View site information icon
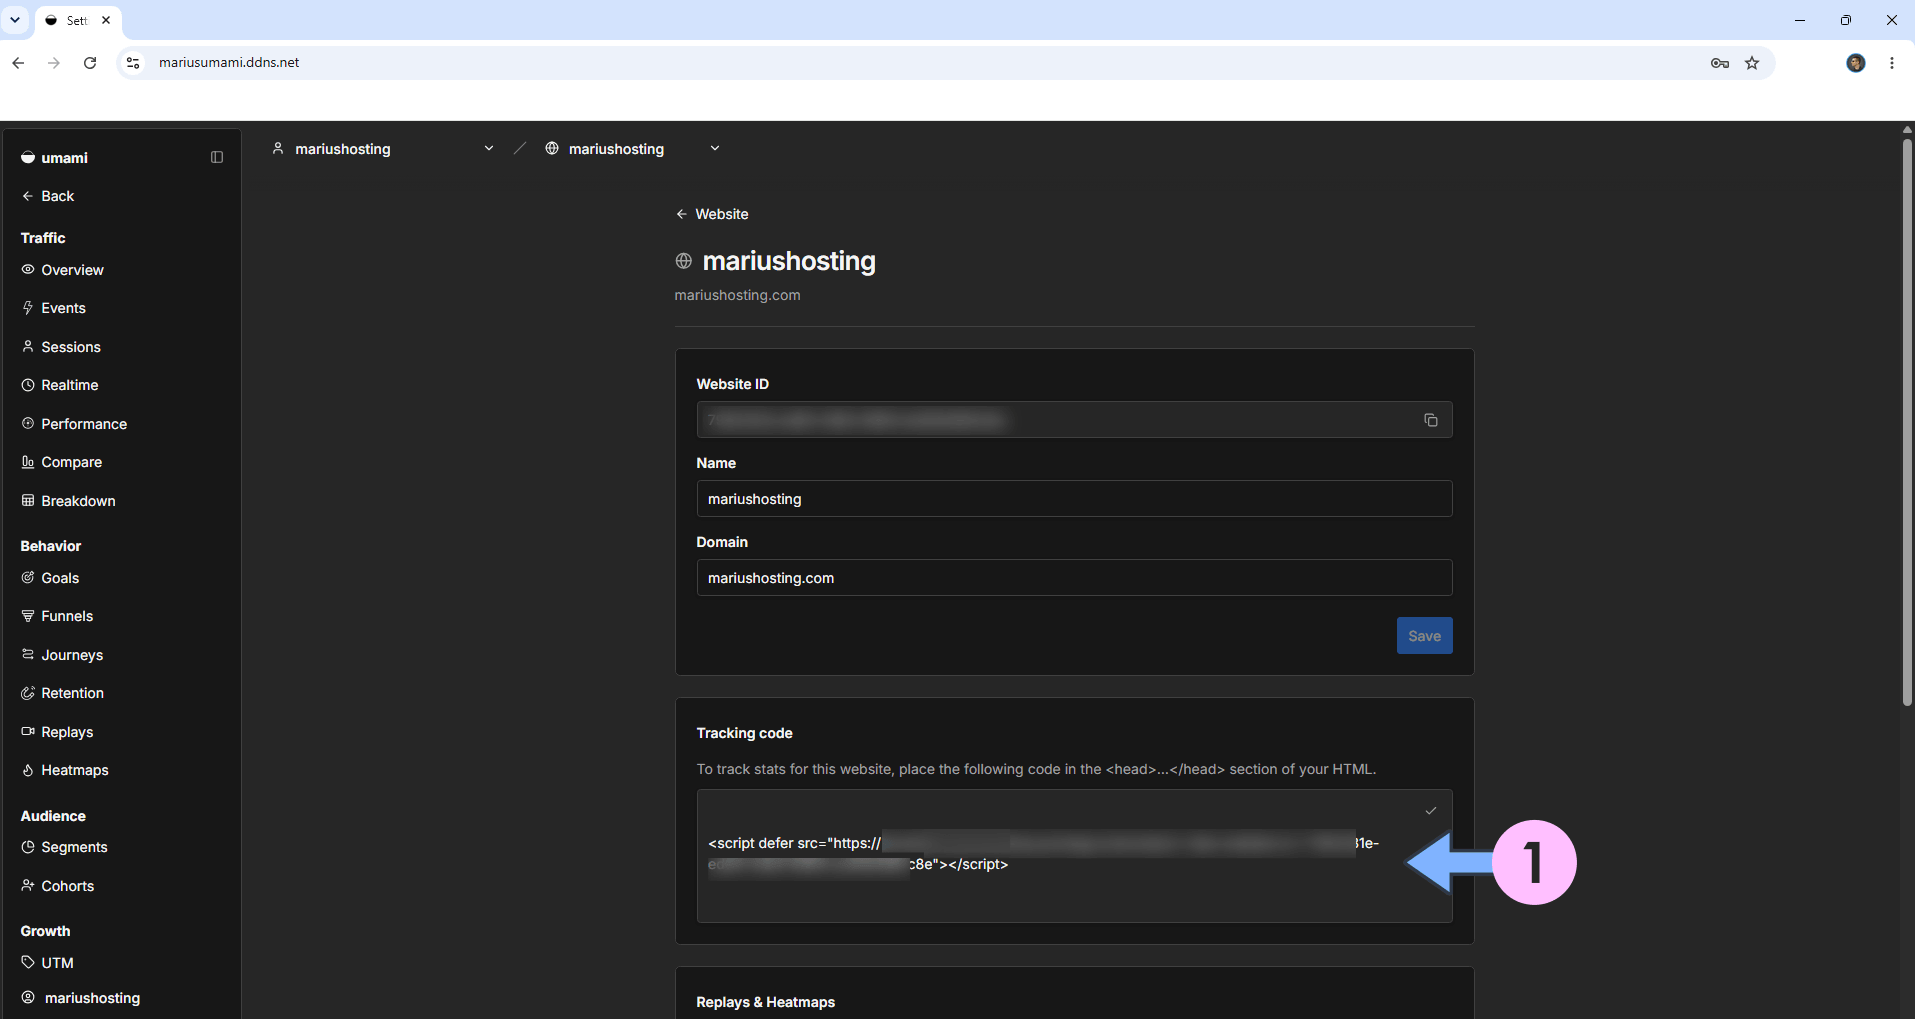The width and height of the screenshot is (1915, 1019). pyautogui.click(x=133, y=63)
